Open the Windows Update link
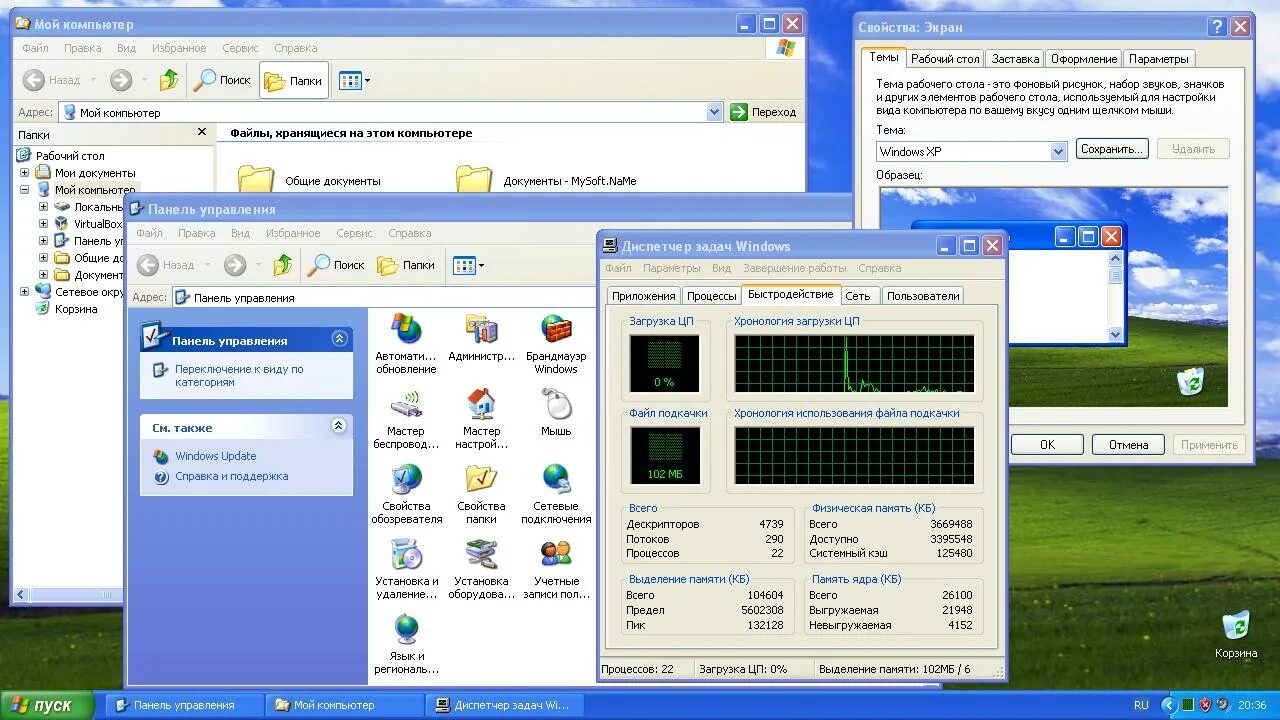1280x720 pixels. [216, 456]
